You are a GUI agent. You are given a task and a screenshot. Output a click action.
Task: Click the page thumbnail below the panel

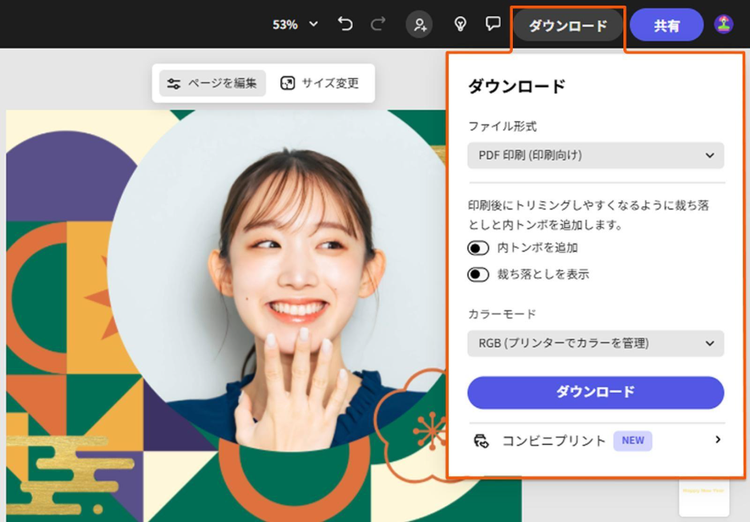(704, 498)
